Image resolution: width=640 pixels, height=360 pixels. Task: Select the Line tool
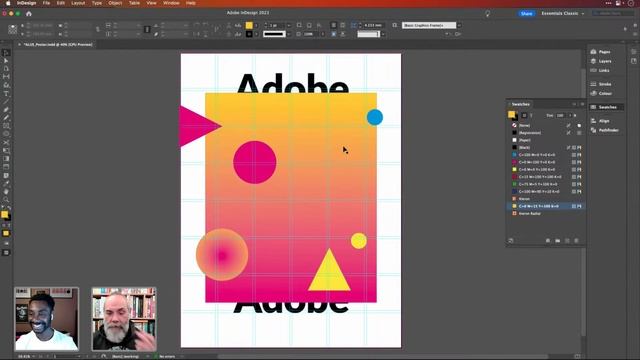pos(6,102)
